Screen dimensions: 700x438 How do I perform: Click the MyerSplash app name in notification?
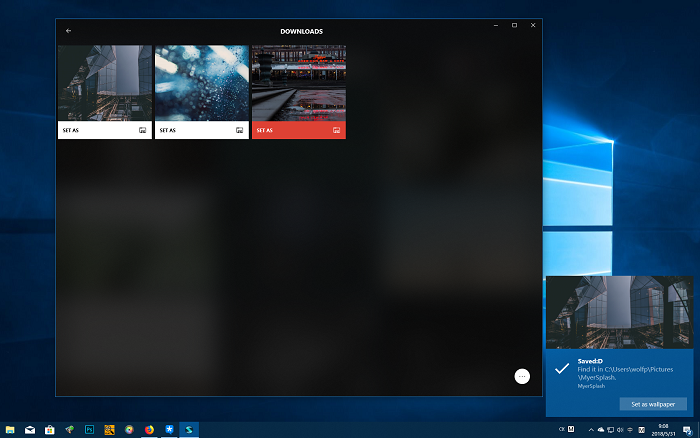pos(591,386)
